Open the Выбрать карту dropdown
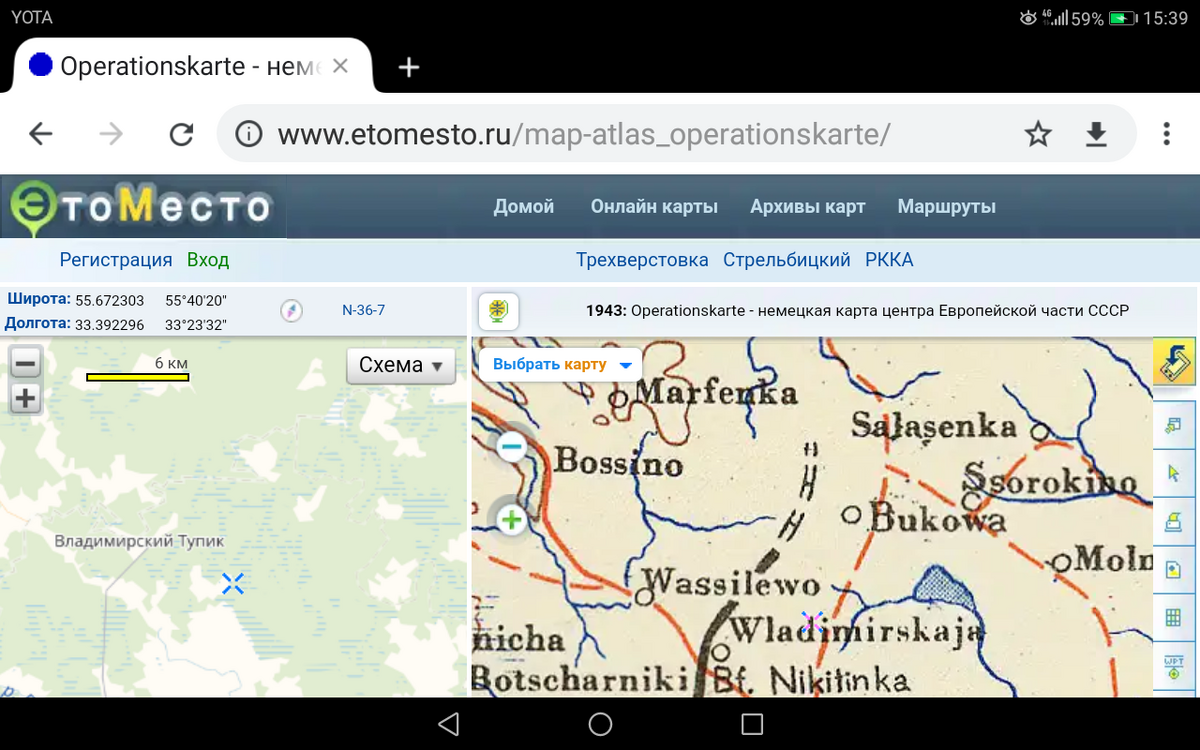1200x750 pixels. 562,364
